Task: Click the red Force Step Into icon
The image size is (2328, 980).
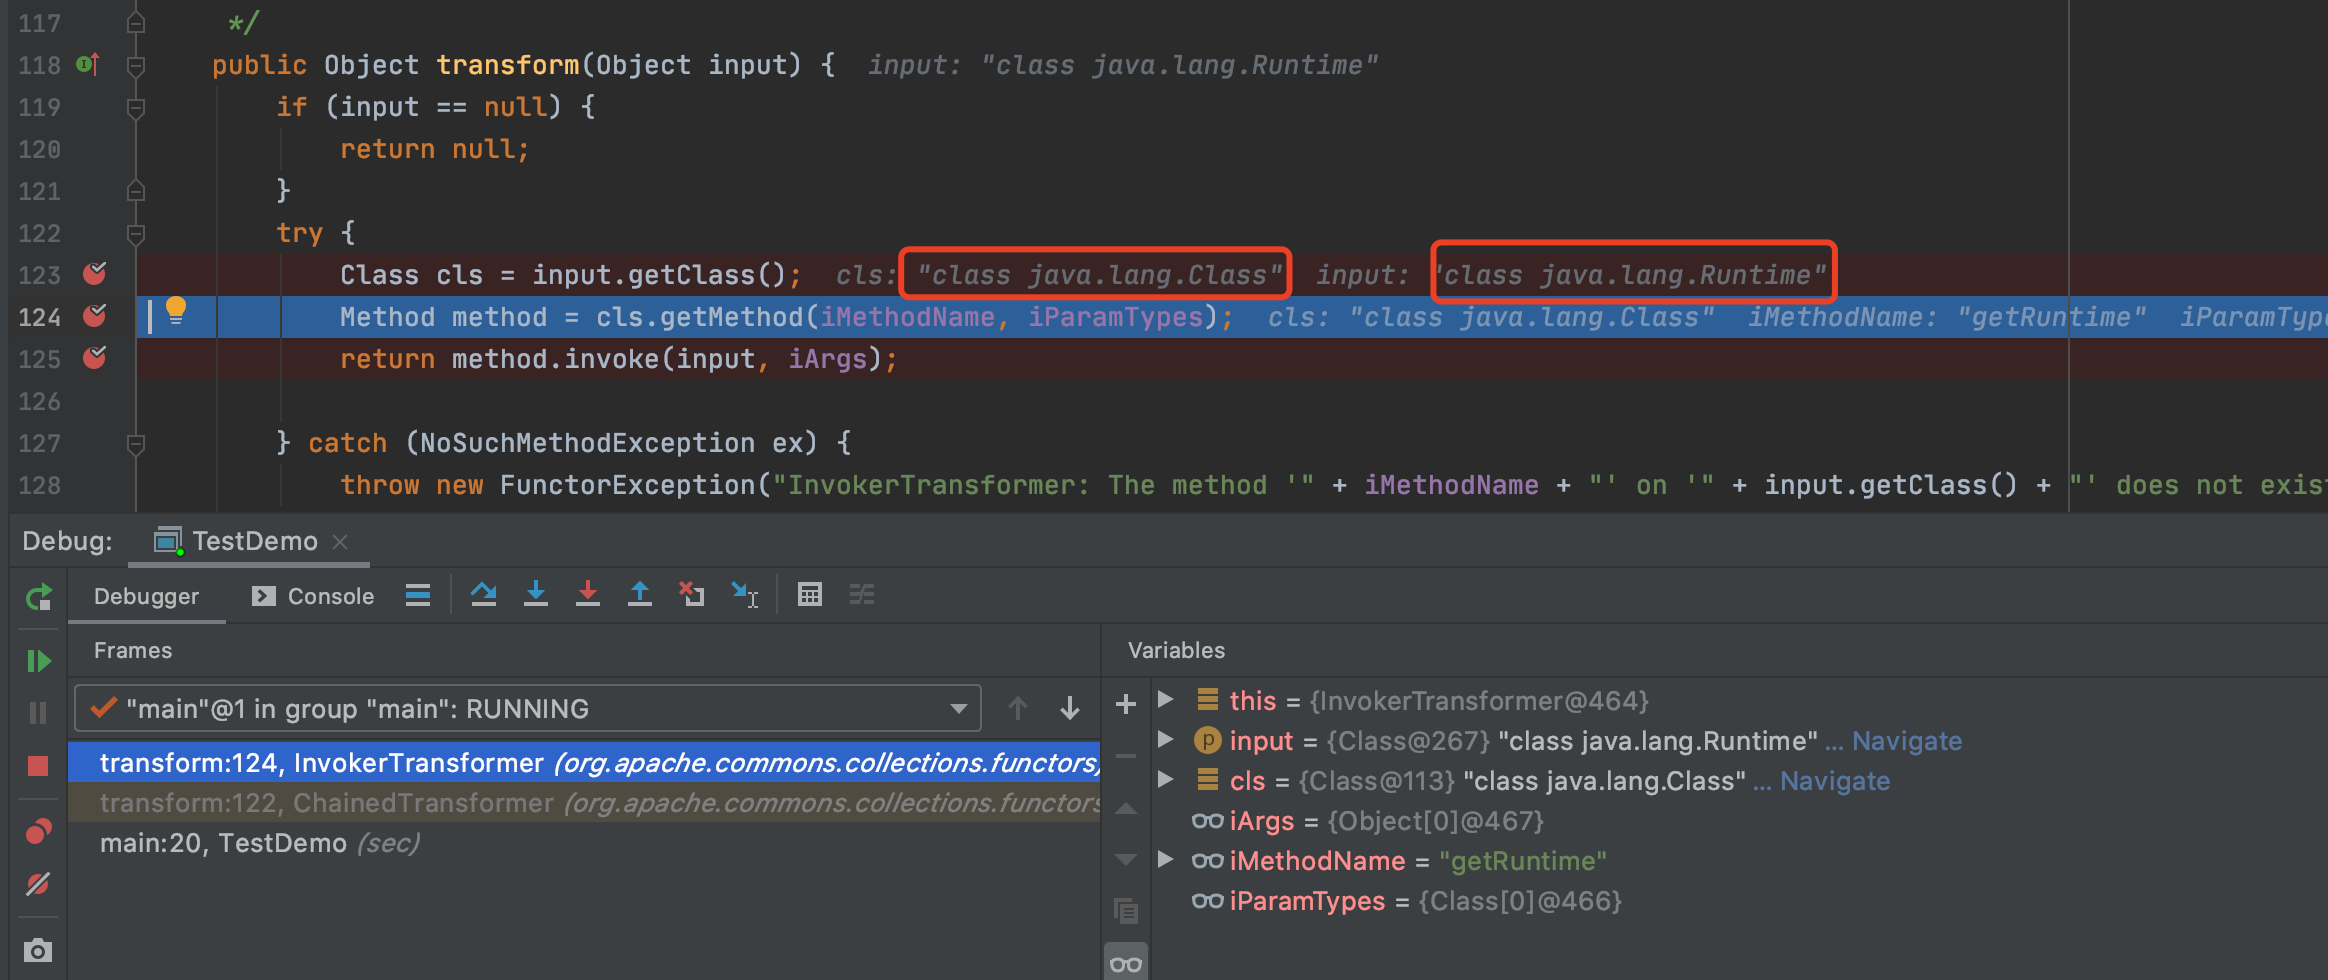Action: pyautogui.click(x=588, y=595)
